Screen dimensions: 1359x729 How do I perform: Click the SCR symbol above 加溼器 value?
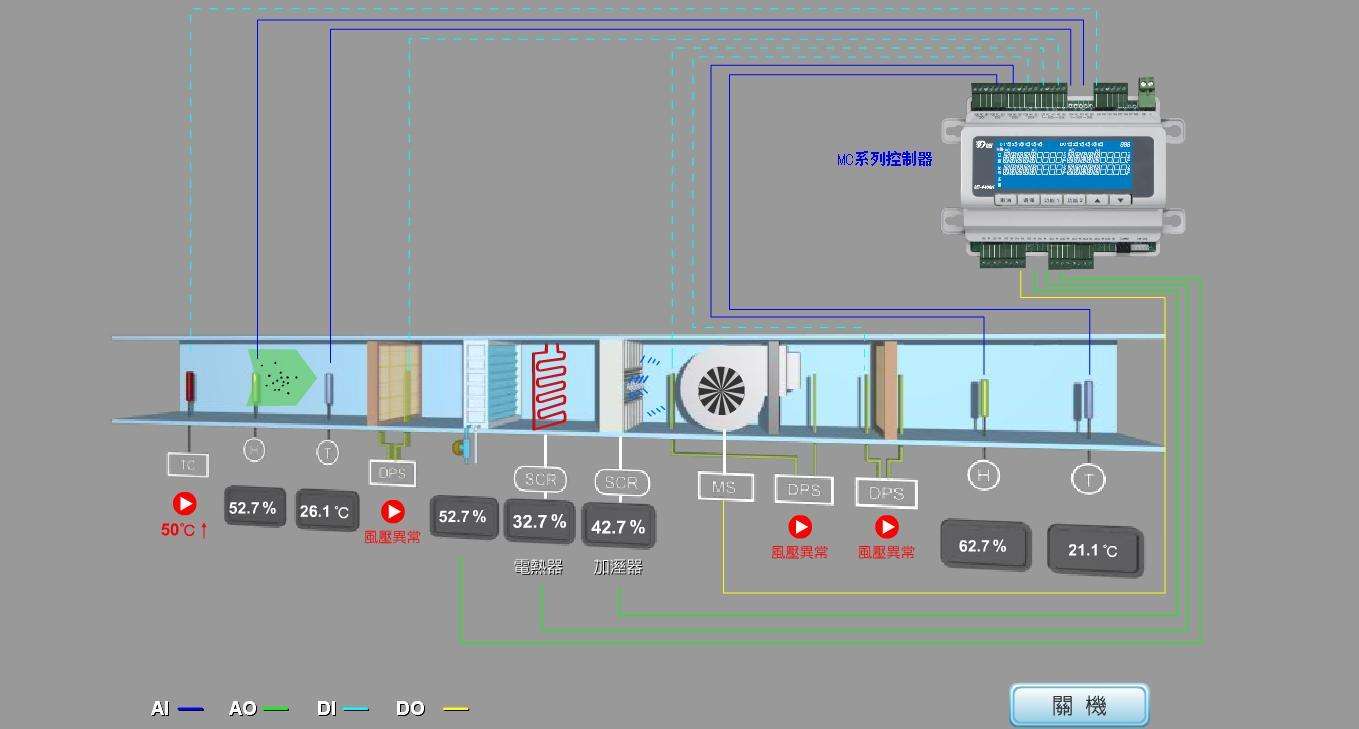point(621,483)
